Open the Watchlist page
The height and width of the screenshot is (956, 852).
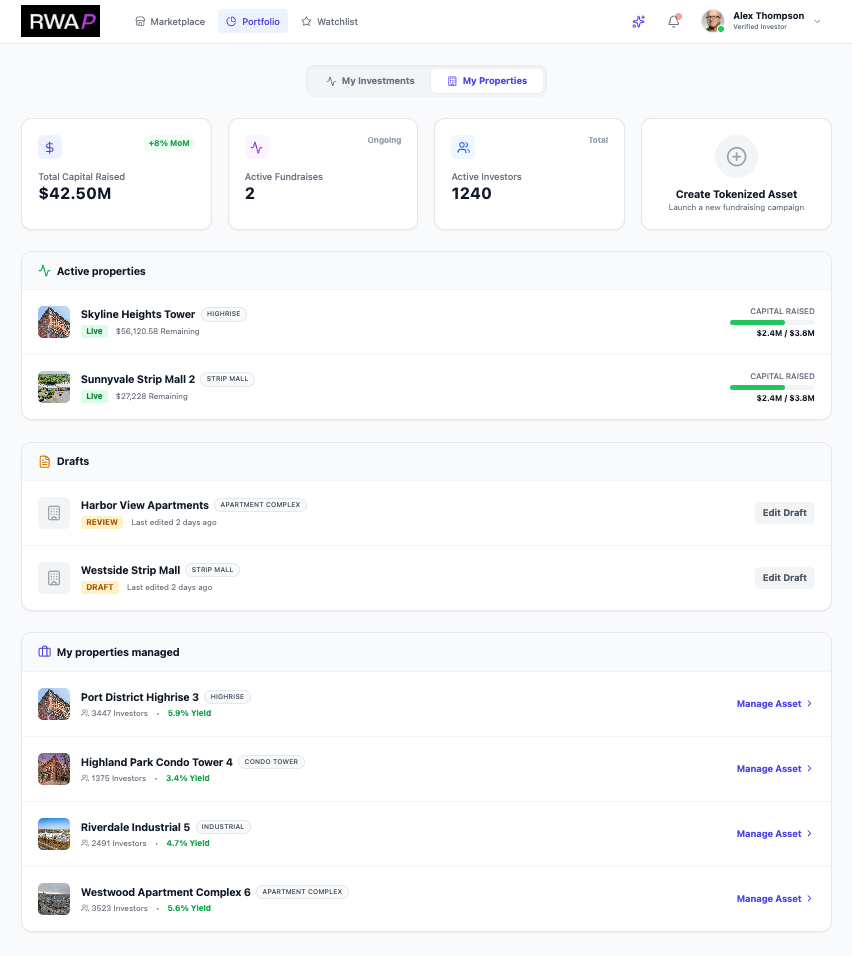[x=329, y=21]
